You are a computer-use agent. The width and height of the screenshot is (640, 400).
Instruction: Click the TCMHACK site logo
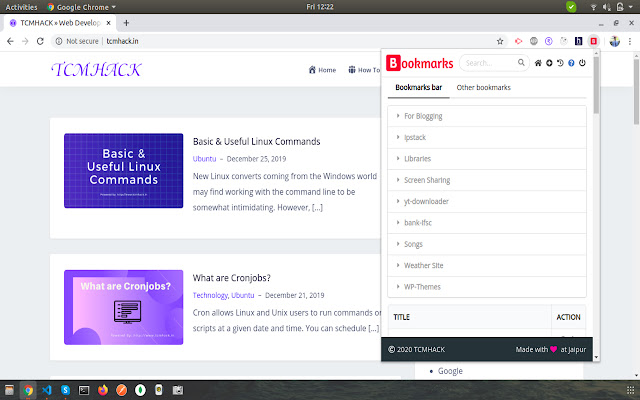pyautogui.click(x=96, y=70)
